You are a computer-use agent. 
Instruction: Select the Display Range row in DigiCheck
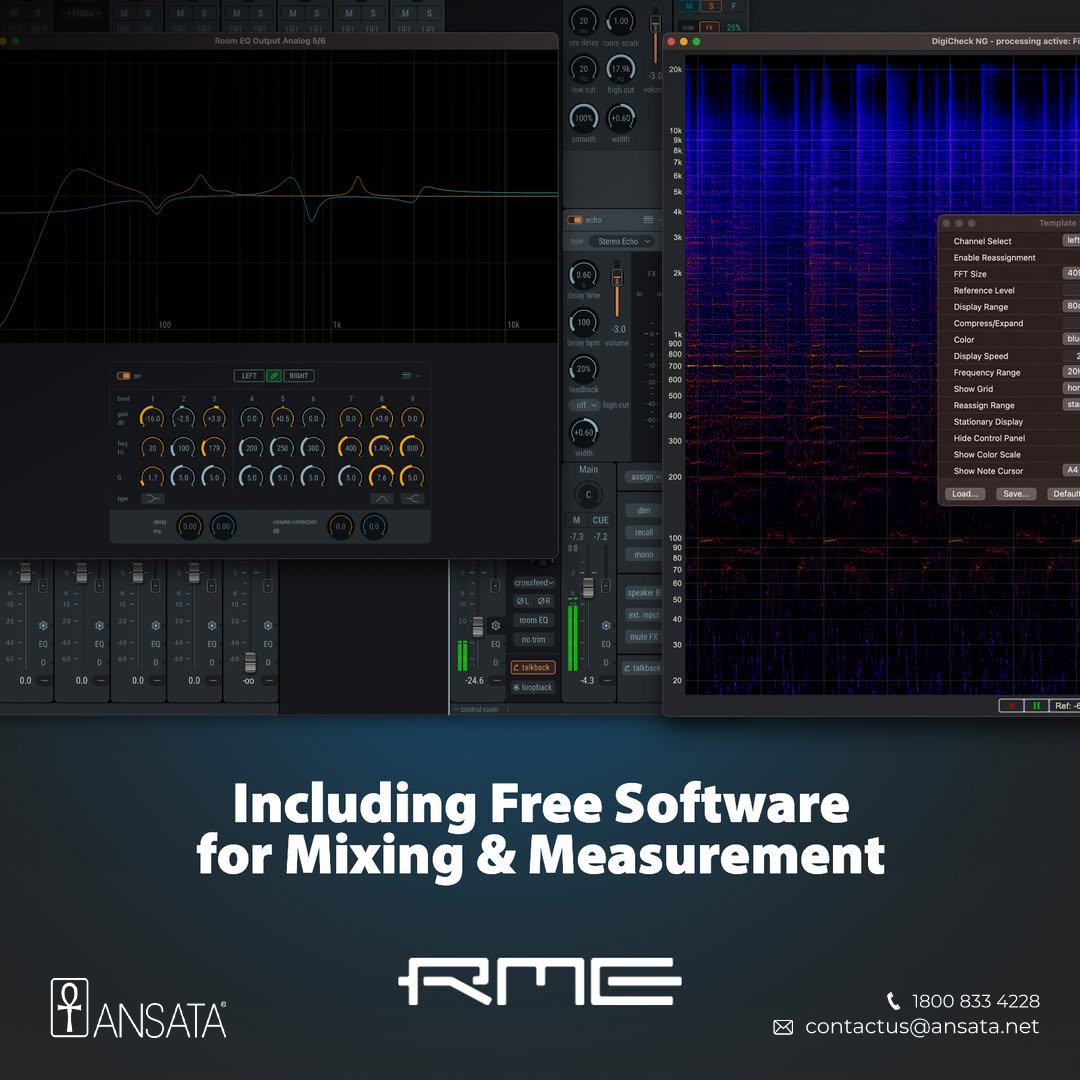click(x=1009, y=307)
